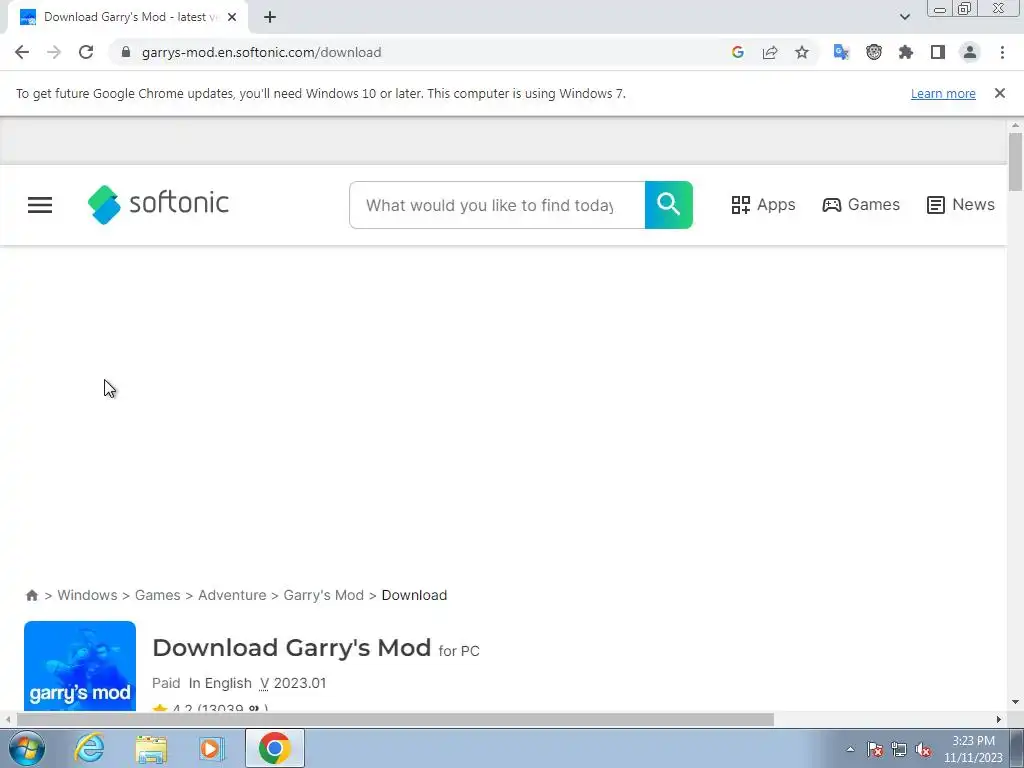Open Windows breadcrumb link

(88, 595)
